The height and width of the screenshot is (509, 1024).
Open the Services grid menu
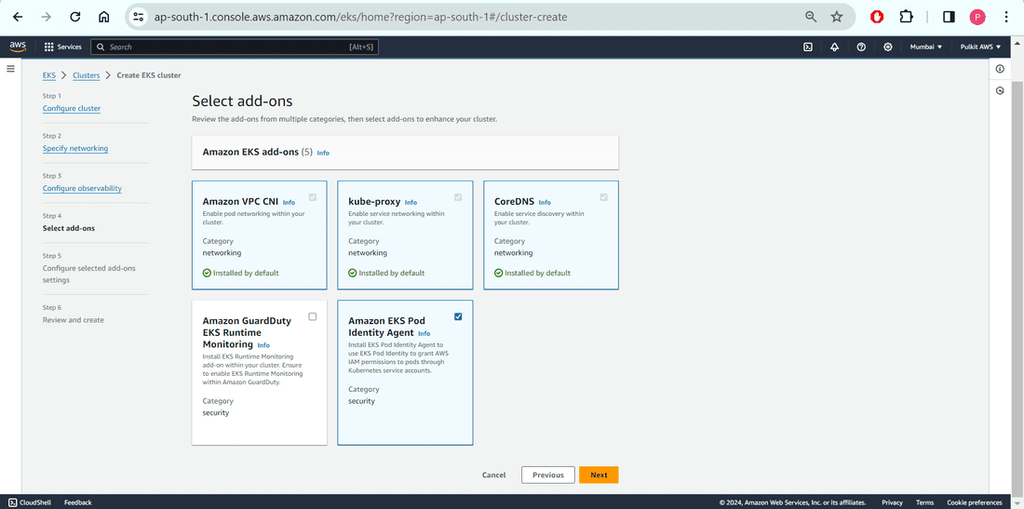[x=63, y=47]
